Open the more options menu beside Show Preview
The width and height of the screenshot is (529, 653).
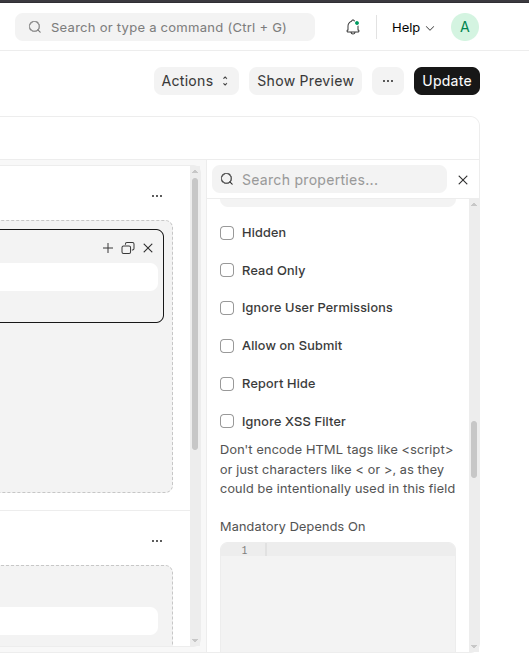coord(388,81)
